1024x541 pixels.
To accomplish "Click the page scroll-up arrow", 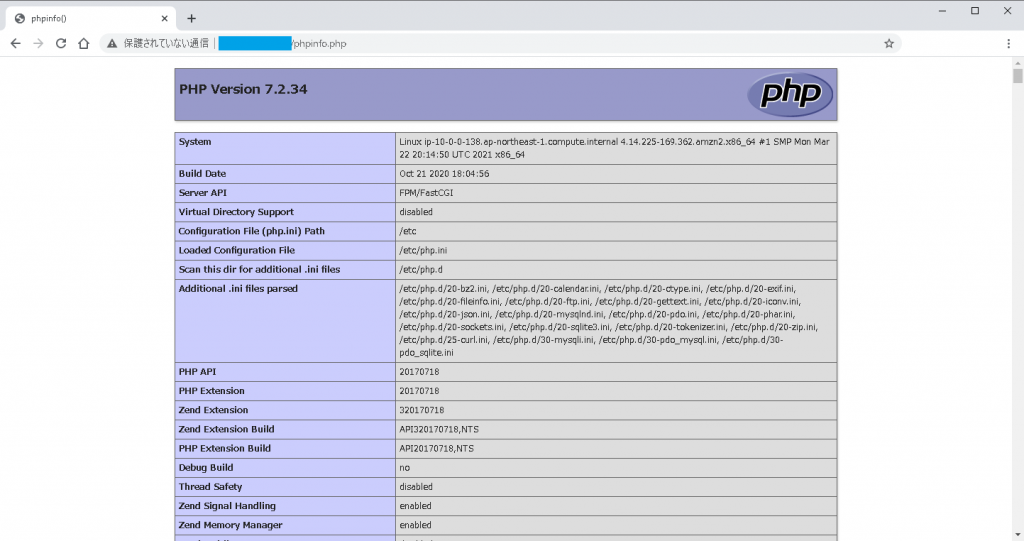I will 1017,63.
